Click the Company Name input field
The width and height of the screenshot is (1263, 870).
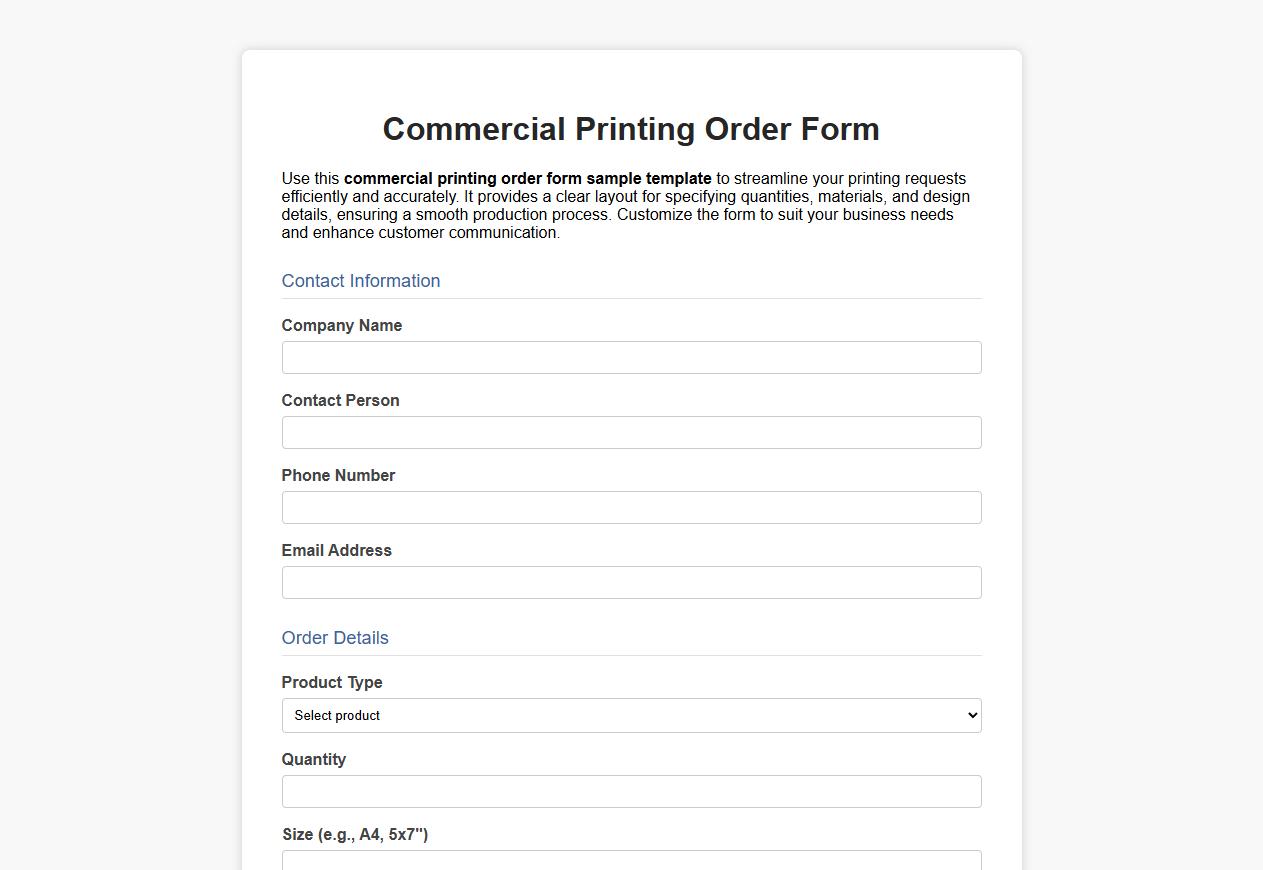coord(631,357)
